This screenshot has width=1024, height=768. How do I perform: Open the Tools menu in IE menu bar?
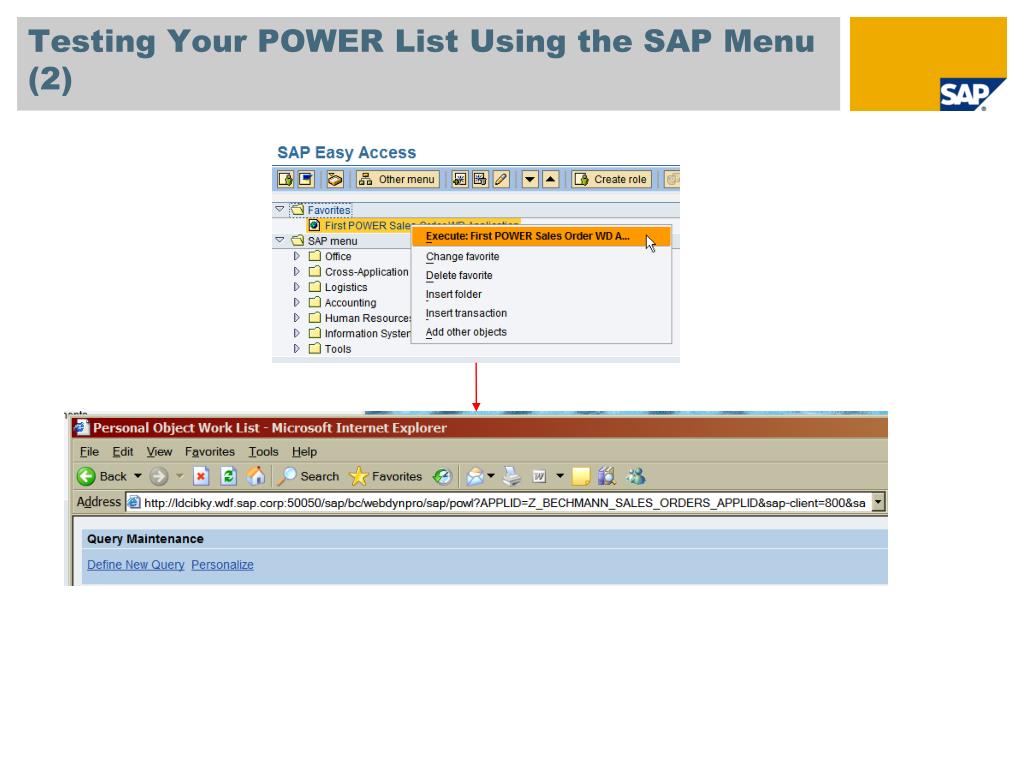coord(263,451)
